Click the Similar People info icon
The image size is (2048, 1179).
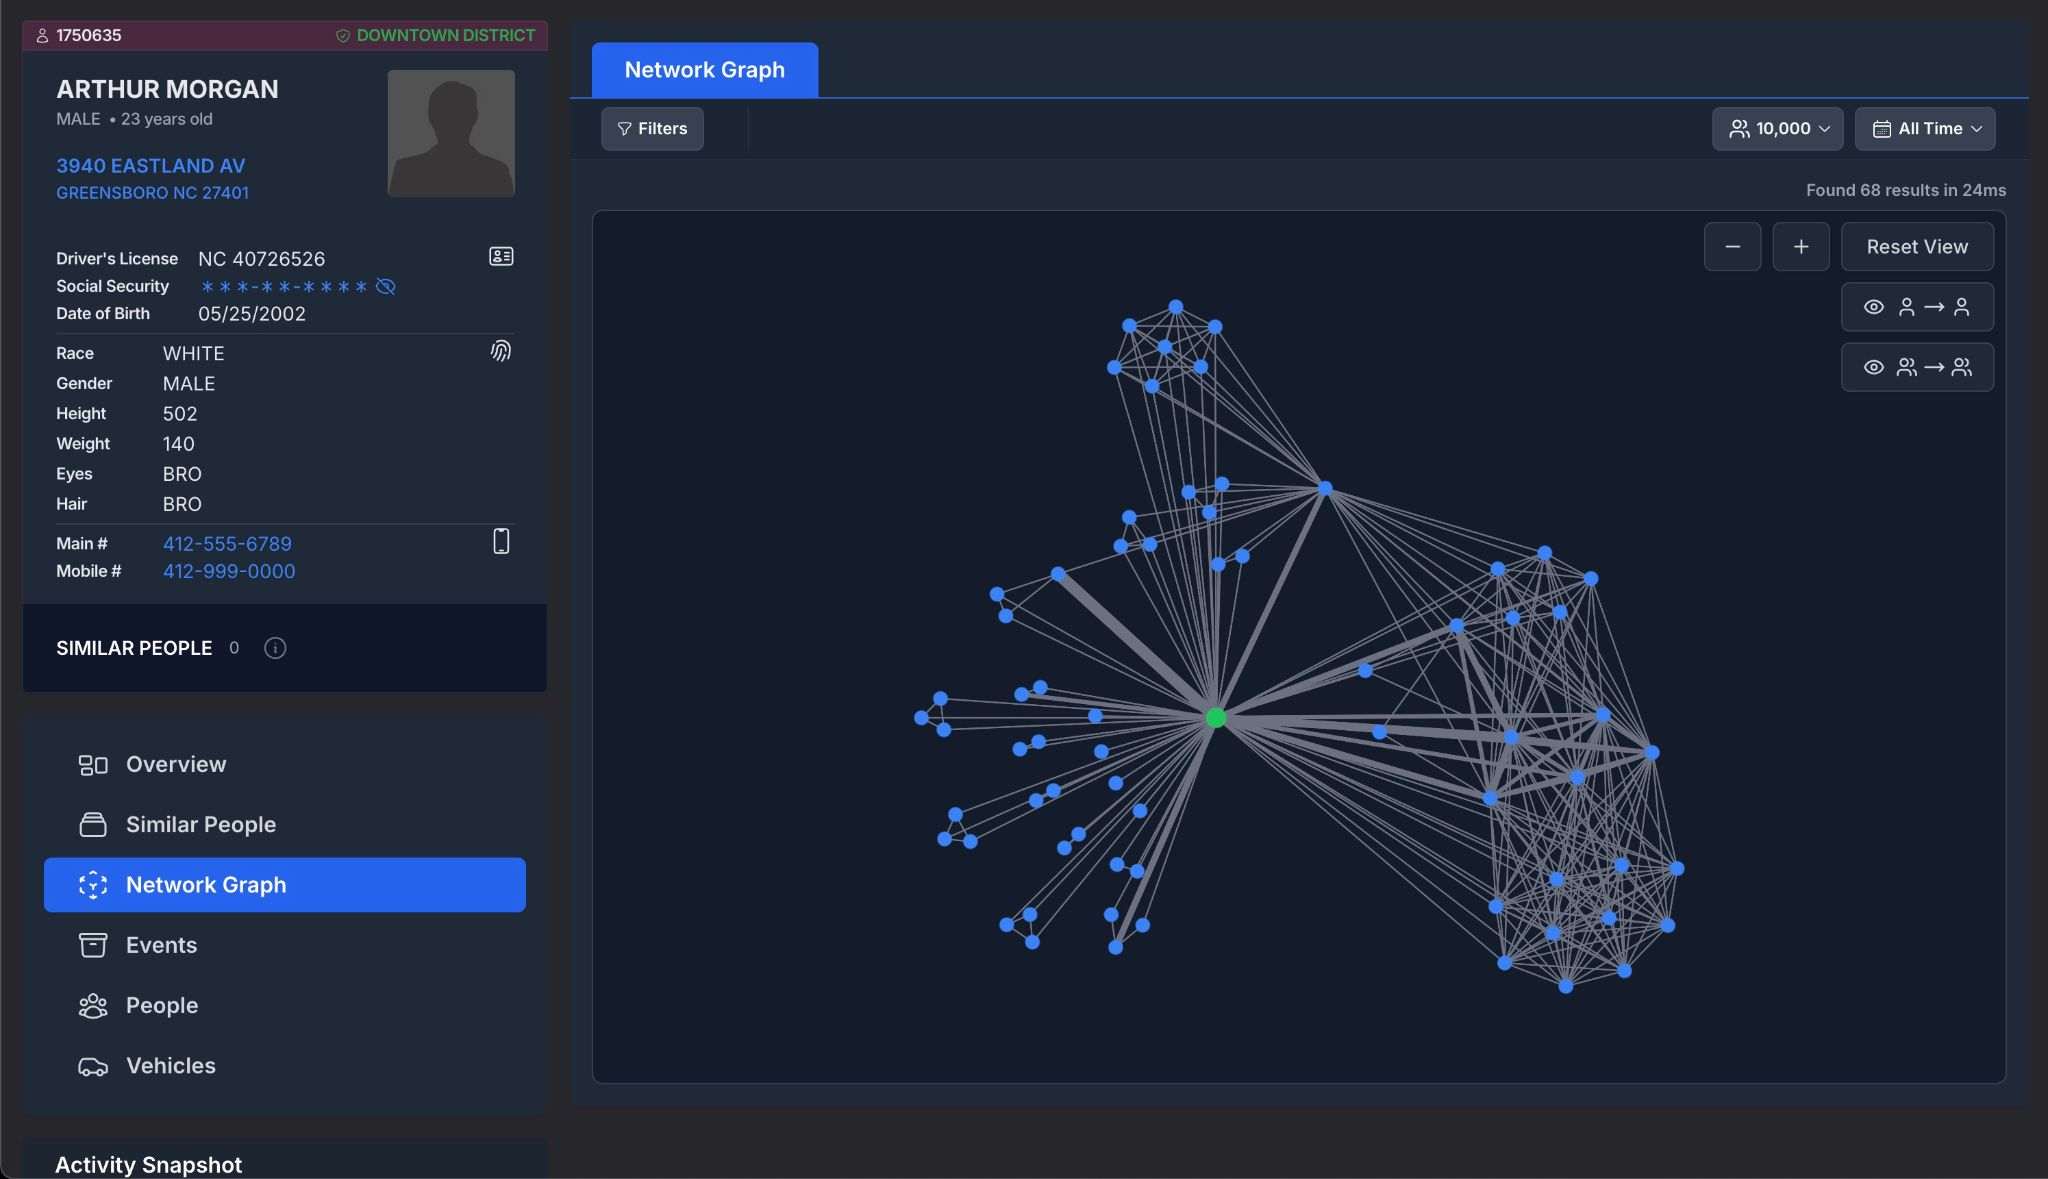(275, 648)
